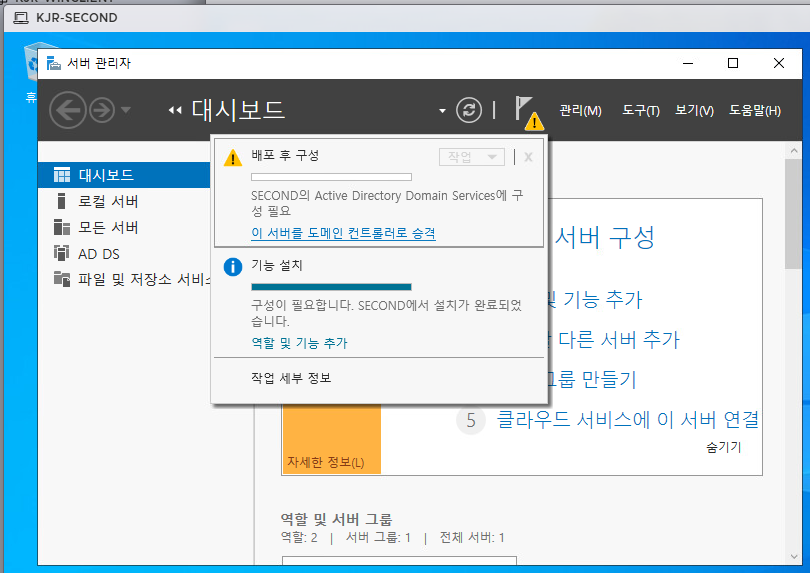Click the 대시보드 grid icon in sidebar
This screenshot has height=573, width=810.
(x=61, y=175)
